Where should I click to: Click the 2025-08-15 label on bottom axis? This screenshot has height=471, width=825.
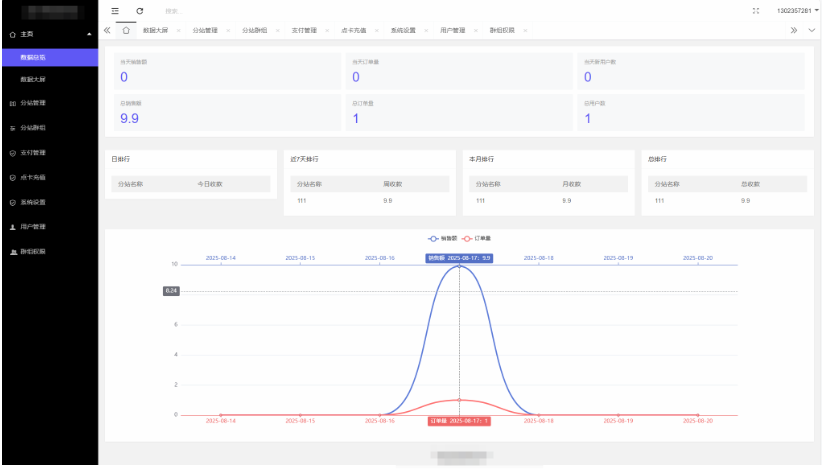[x=300, y=421]
